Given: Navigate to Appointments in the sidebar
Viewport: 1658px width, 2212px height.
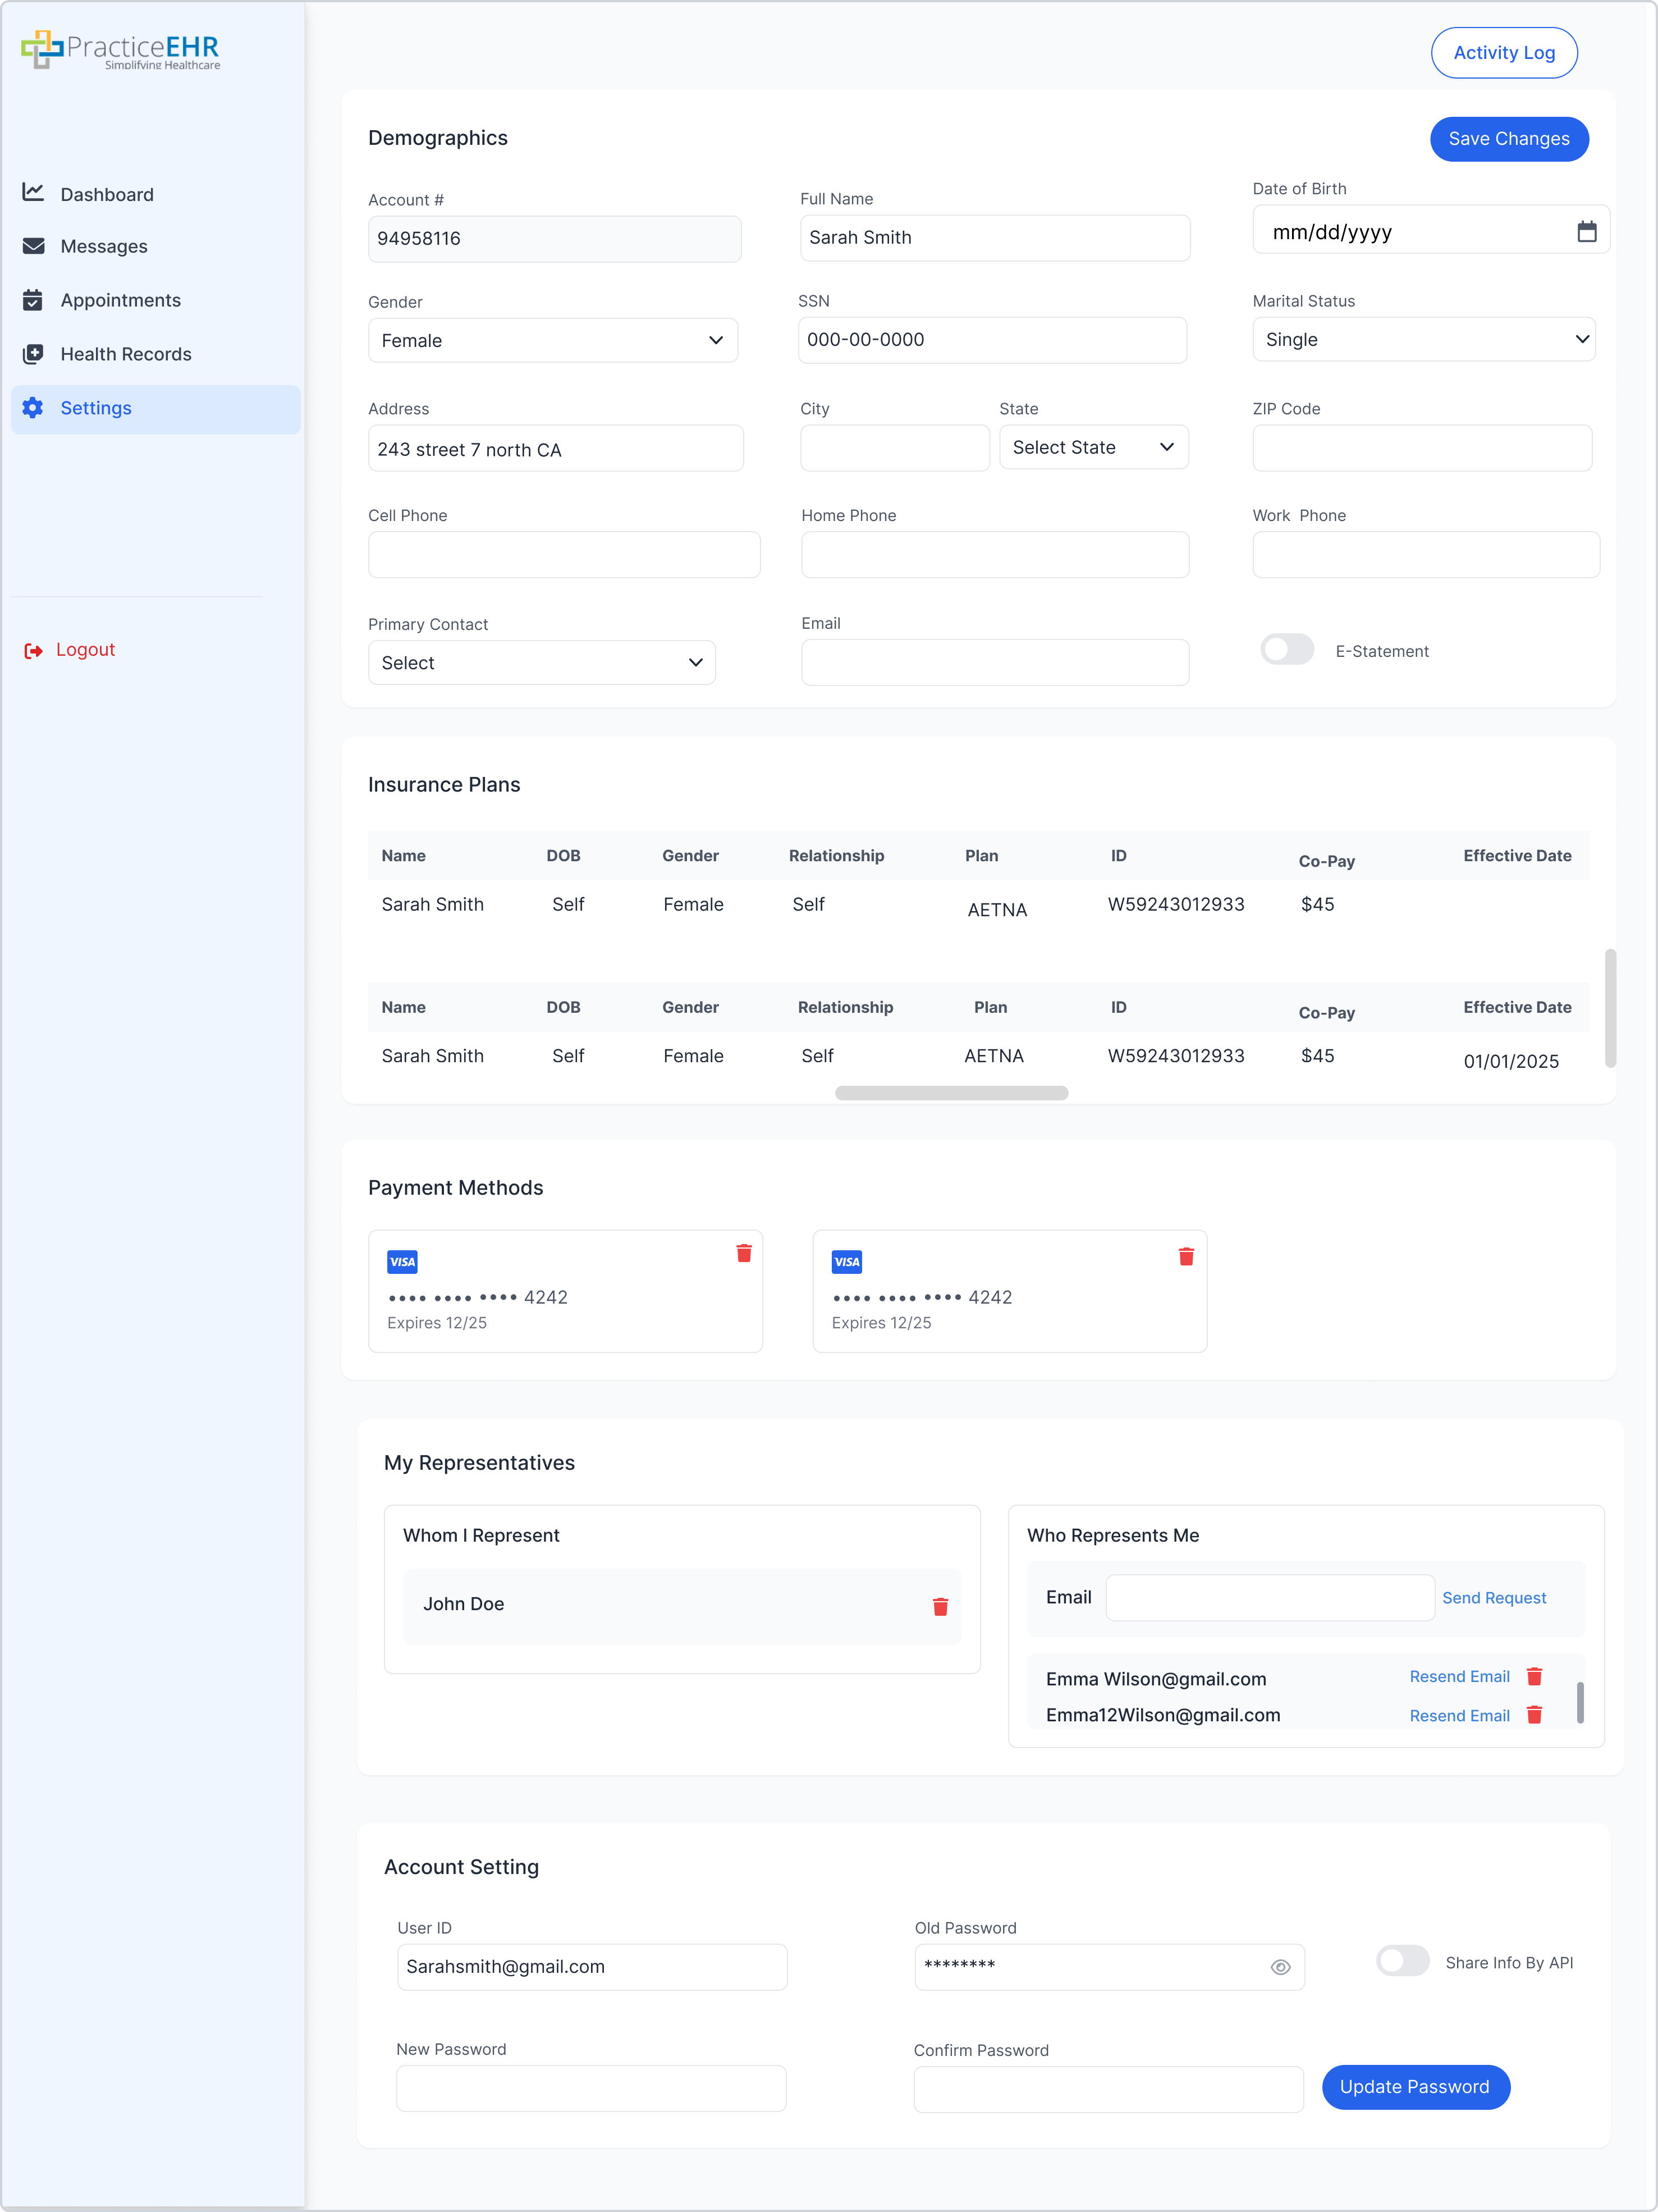Looking at the screenshot, I should coord(120,299).
